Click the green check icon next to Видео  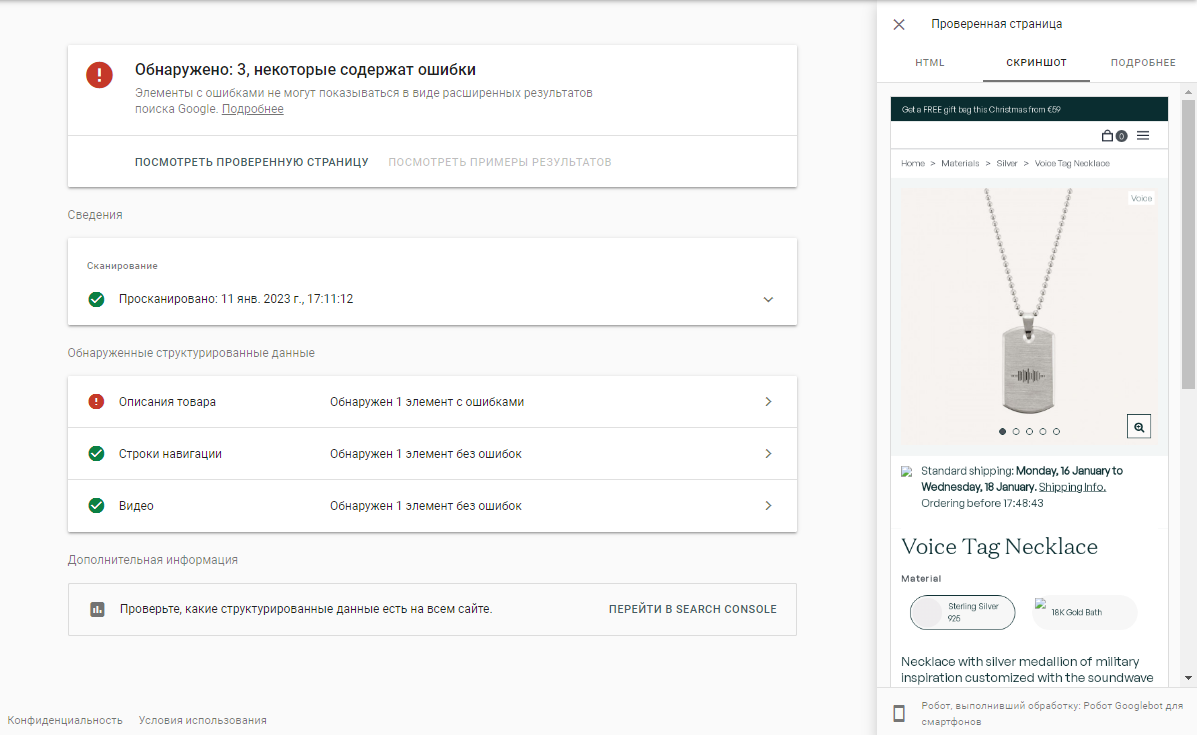point(96,506)
